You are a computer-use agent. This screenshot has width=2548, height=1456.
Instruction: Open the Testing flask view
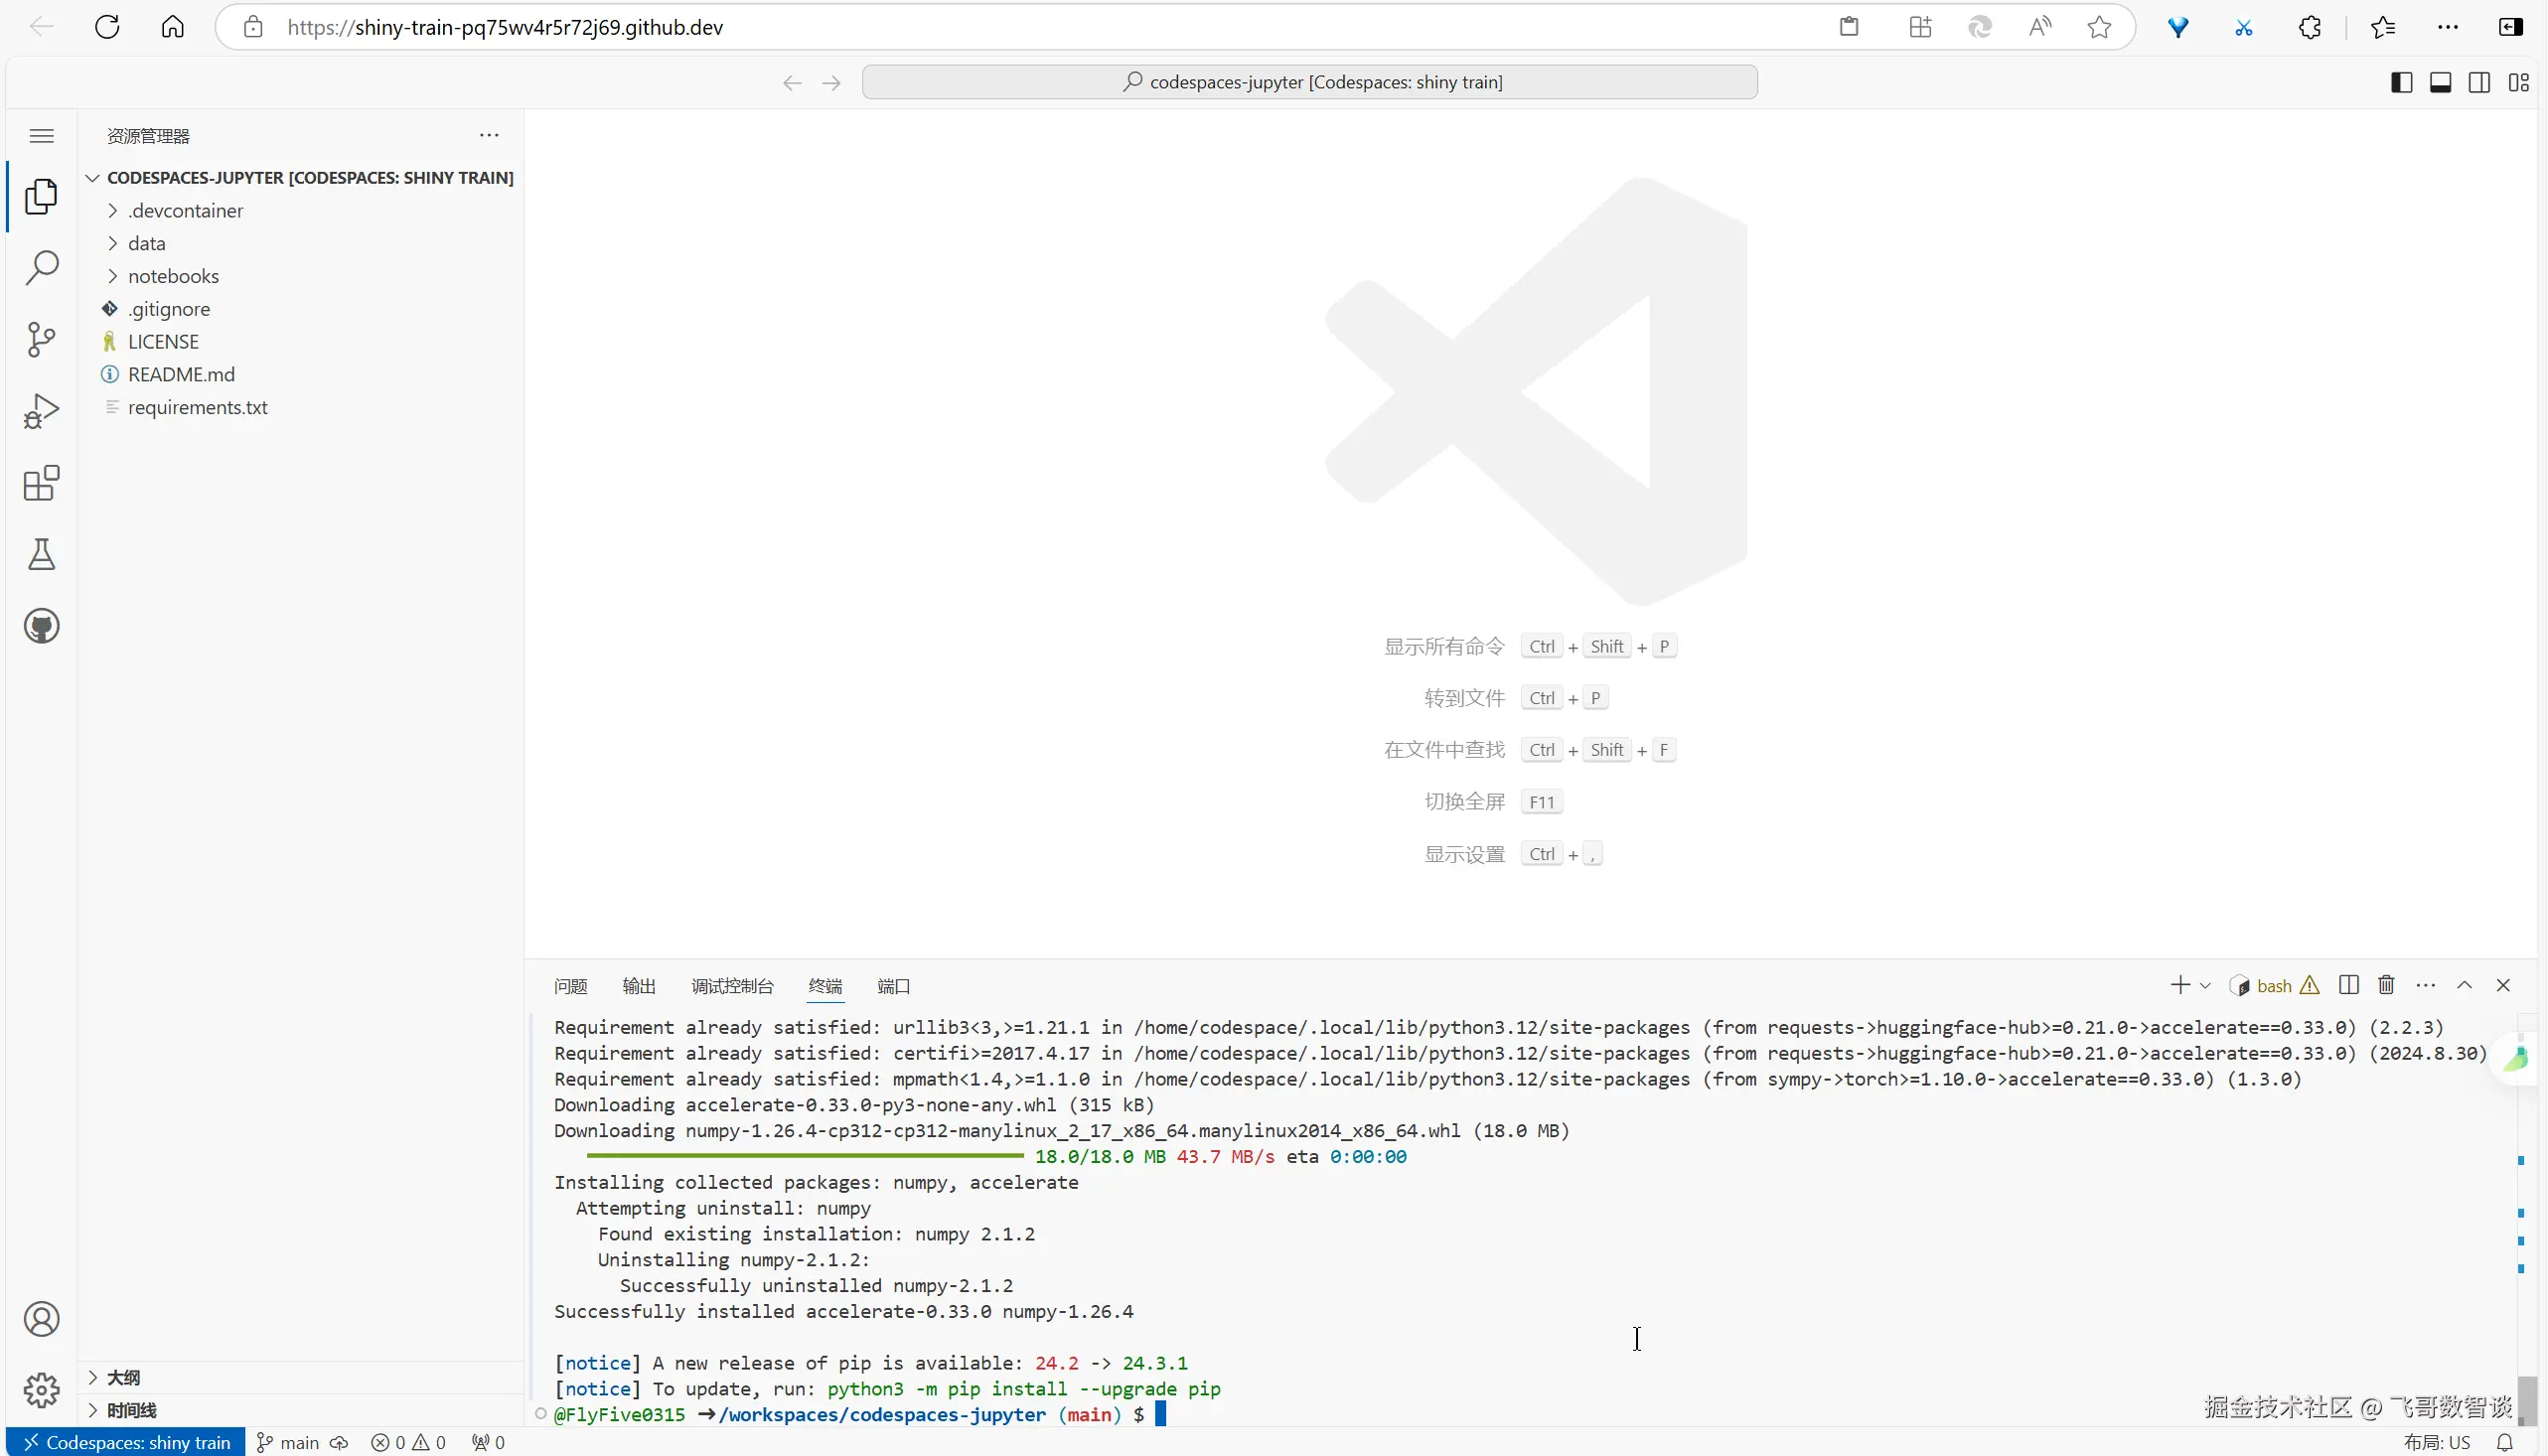[41, 555]
